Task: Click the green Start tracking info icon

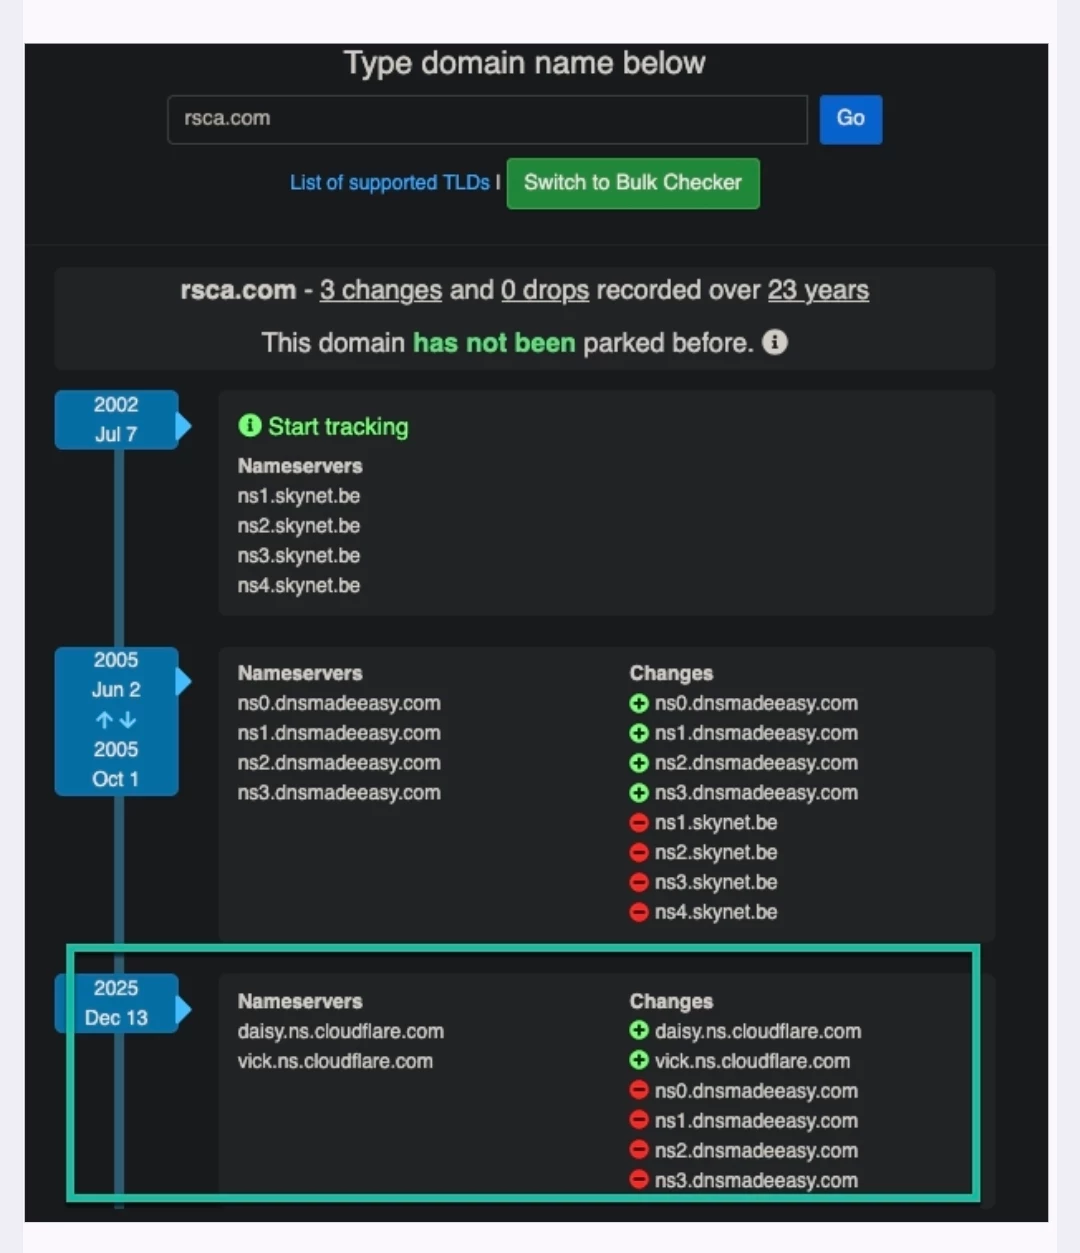Action: click(x=250, y=426)
